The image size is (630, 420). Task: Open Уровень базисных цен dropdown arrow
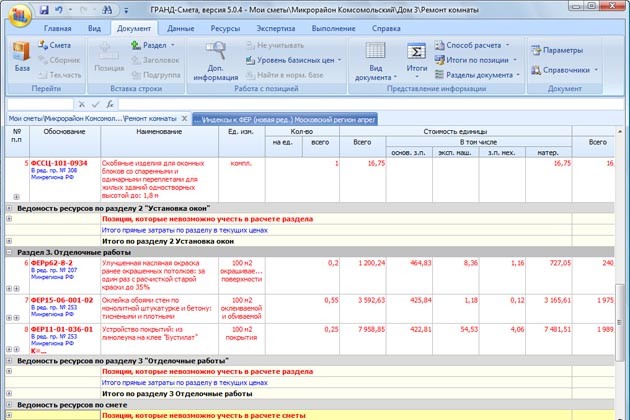(x=340, y=60)
